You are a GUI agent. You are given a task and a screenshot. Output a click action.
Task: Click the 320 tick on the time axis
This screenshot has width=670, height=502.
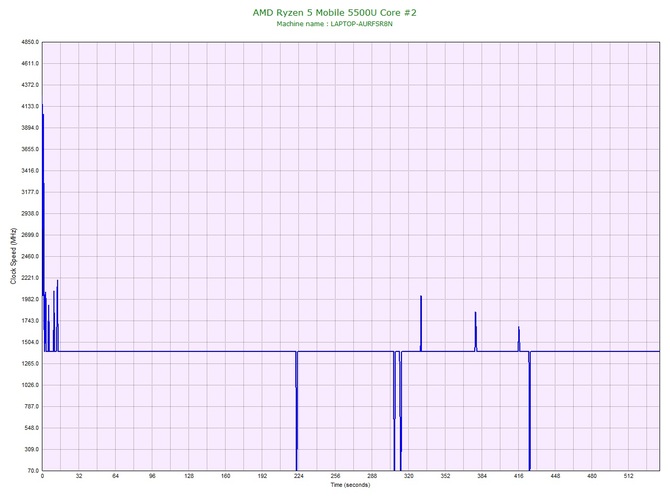[409, 476]
